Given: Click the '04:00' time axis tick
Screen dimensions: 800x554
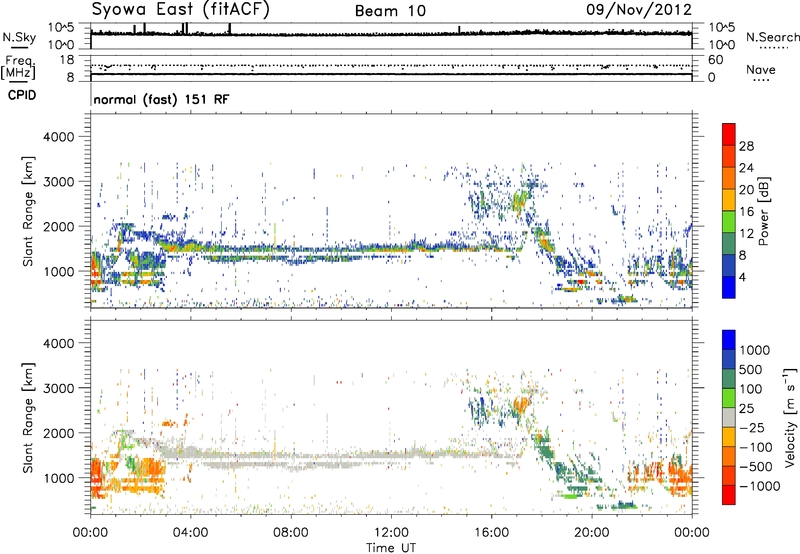Looking at the screenshot, I should pos(190,533).
